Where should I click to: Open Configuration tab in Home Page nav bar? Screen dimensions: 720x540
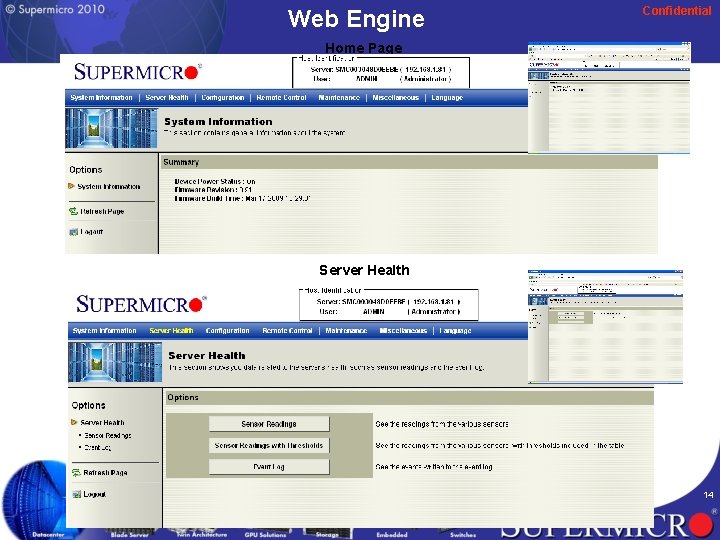tap(223, 98)
